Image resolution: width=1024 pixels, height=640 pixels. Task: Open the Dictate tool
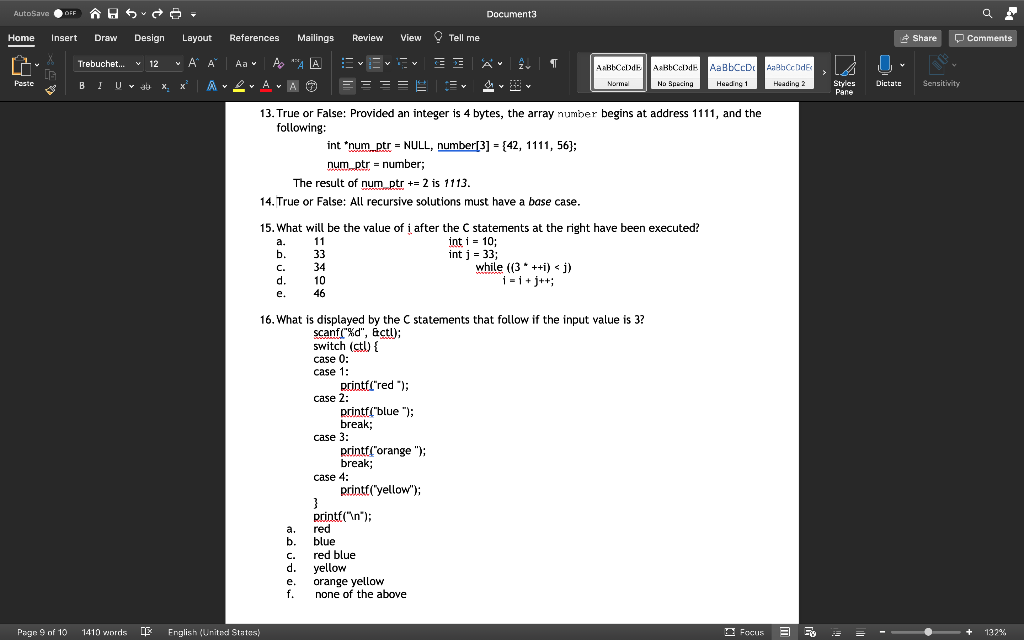coord(886,72)
